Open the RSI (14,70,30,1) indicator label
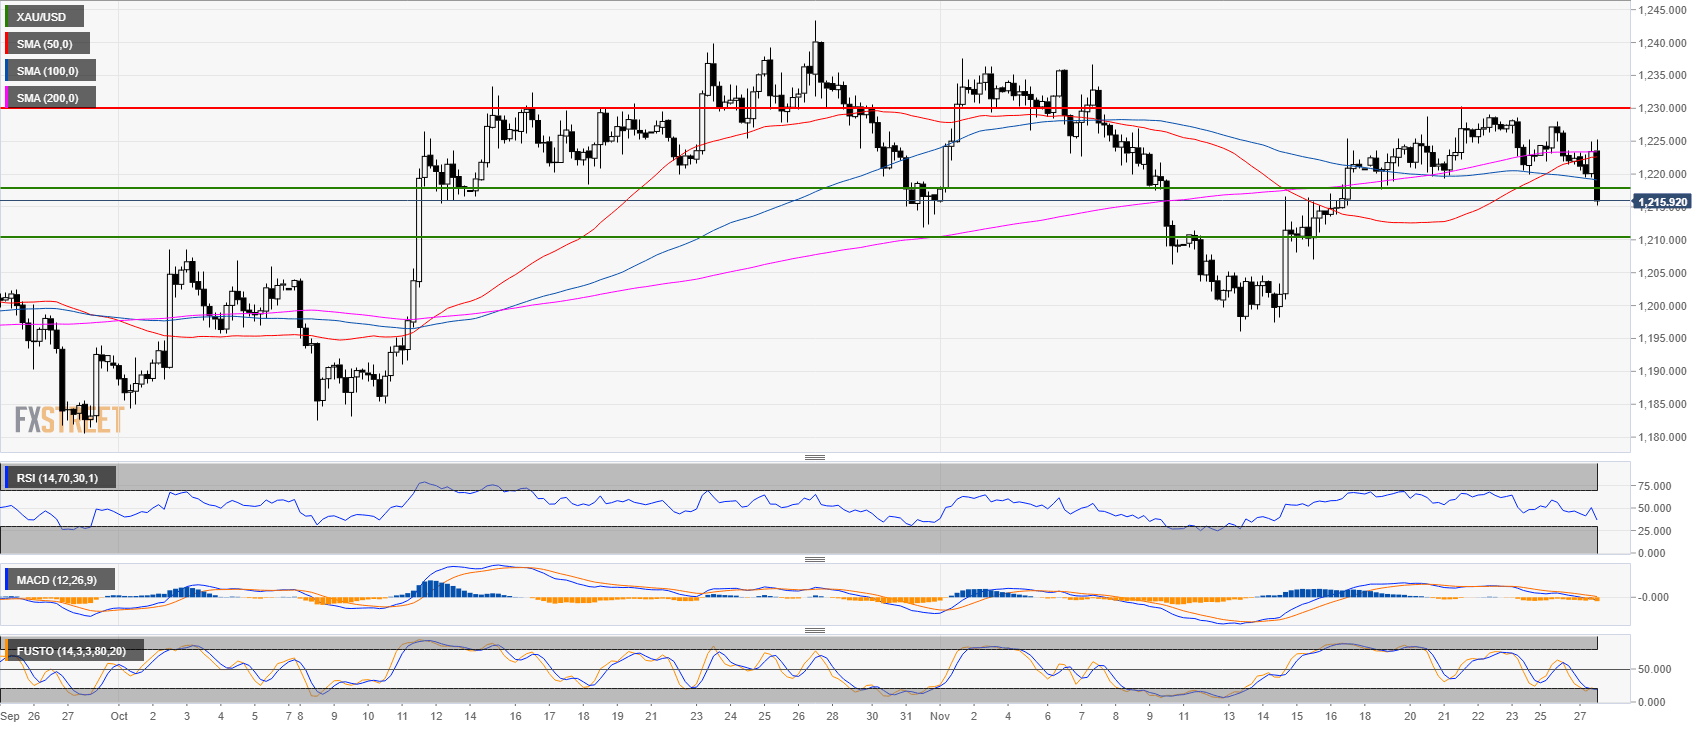This screenshot has width=1707, height=729. [x=58, y=478]
